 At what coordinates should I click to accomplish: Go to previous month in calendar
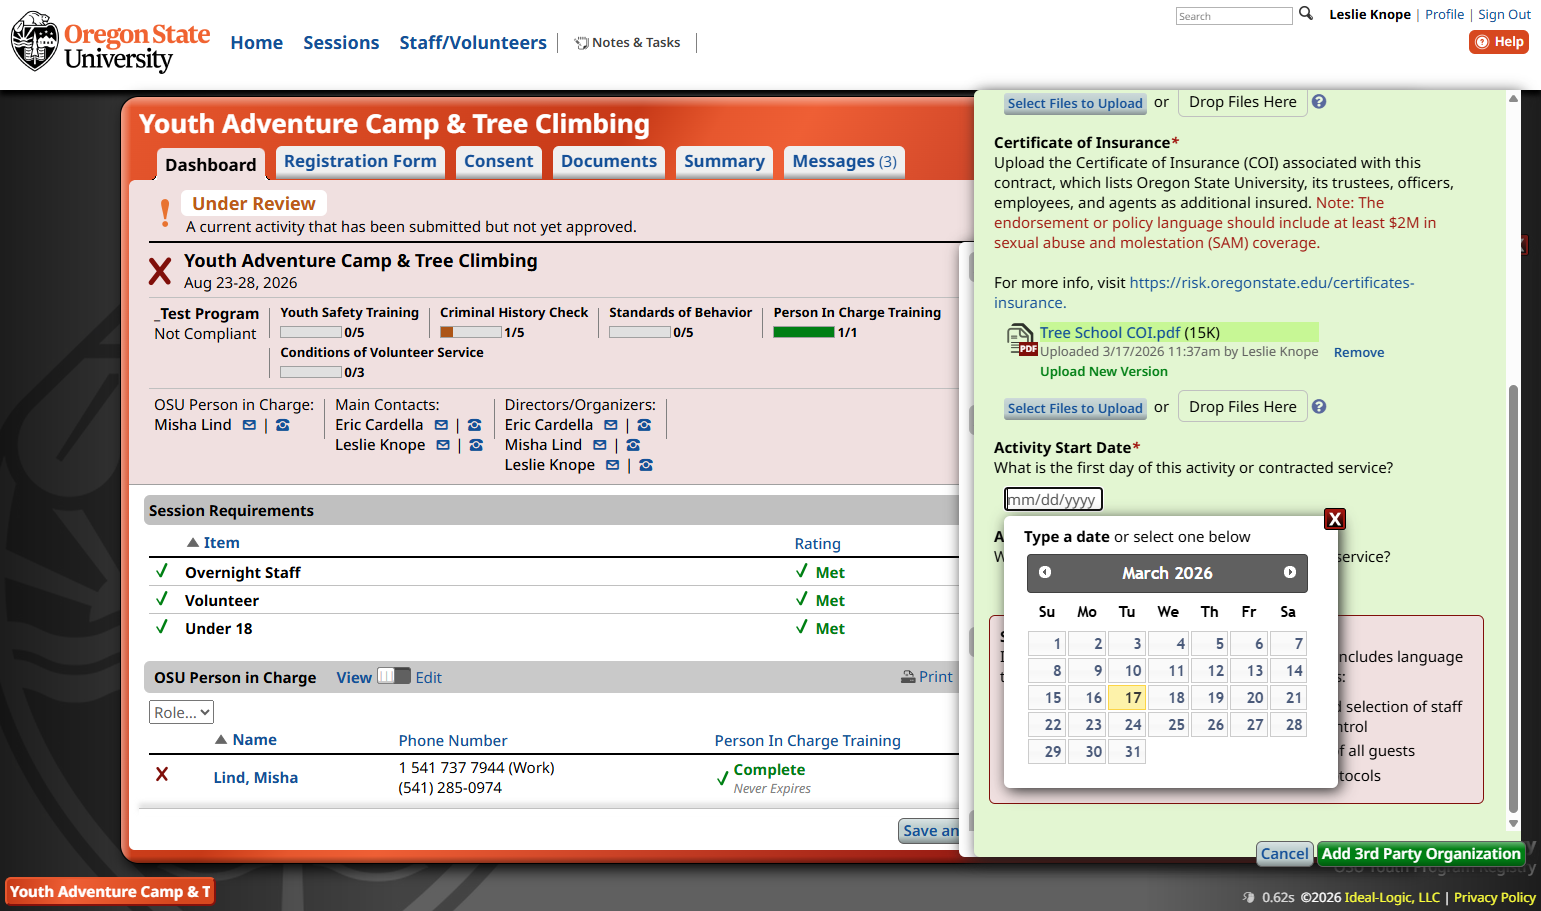tap(1044, 572)
